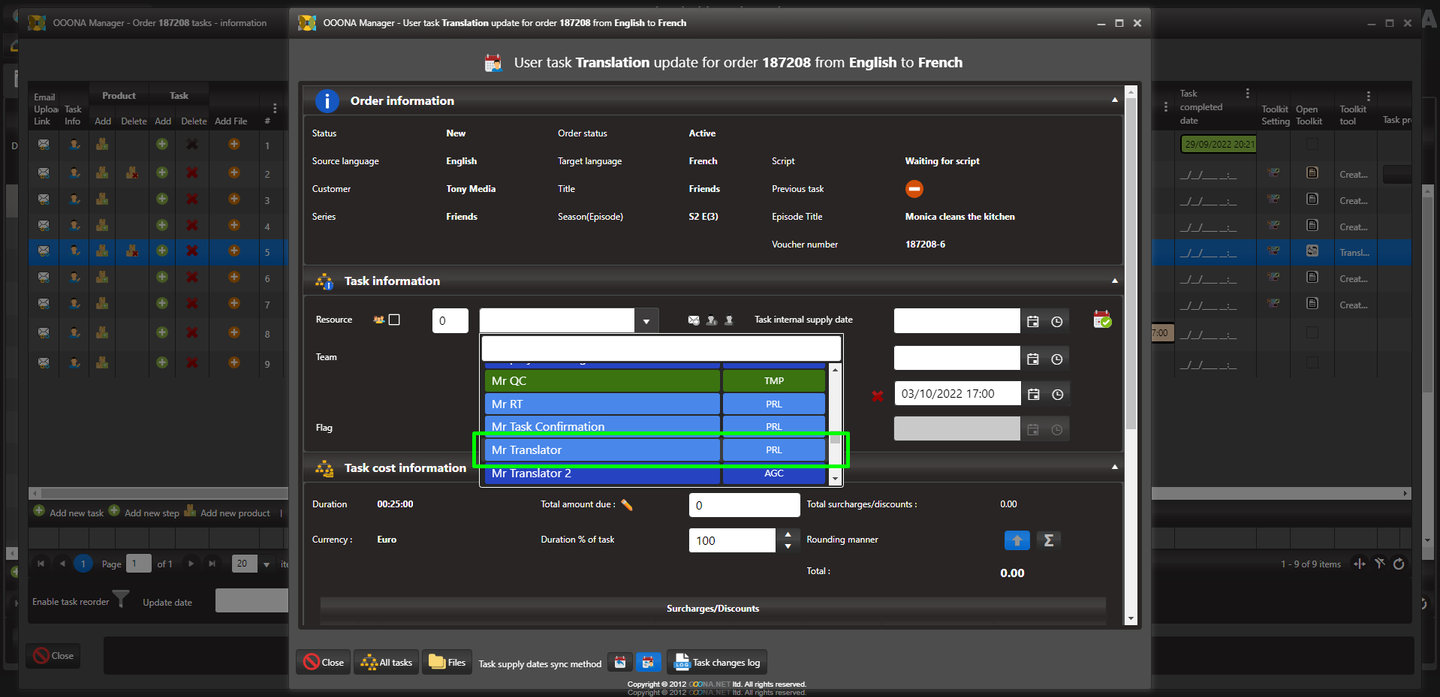Select the first Task supply dates sync method toggle
1440x697 pixels.
pos(620,662)
